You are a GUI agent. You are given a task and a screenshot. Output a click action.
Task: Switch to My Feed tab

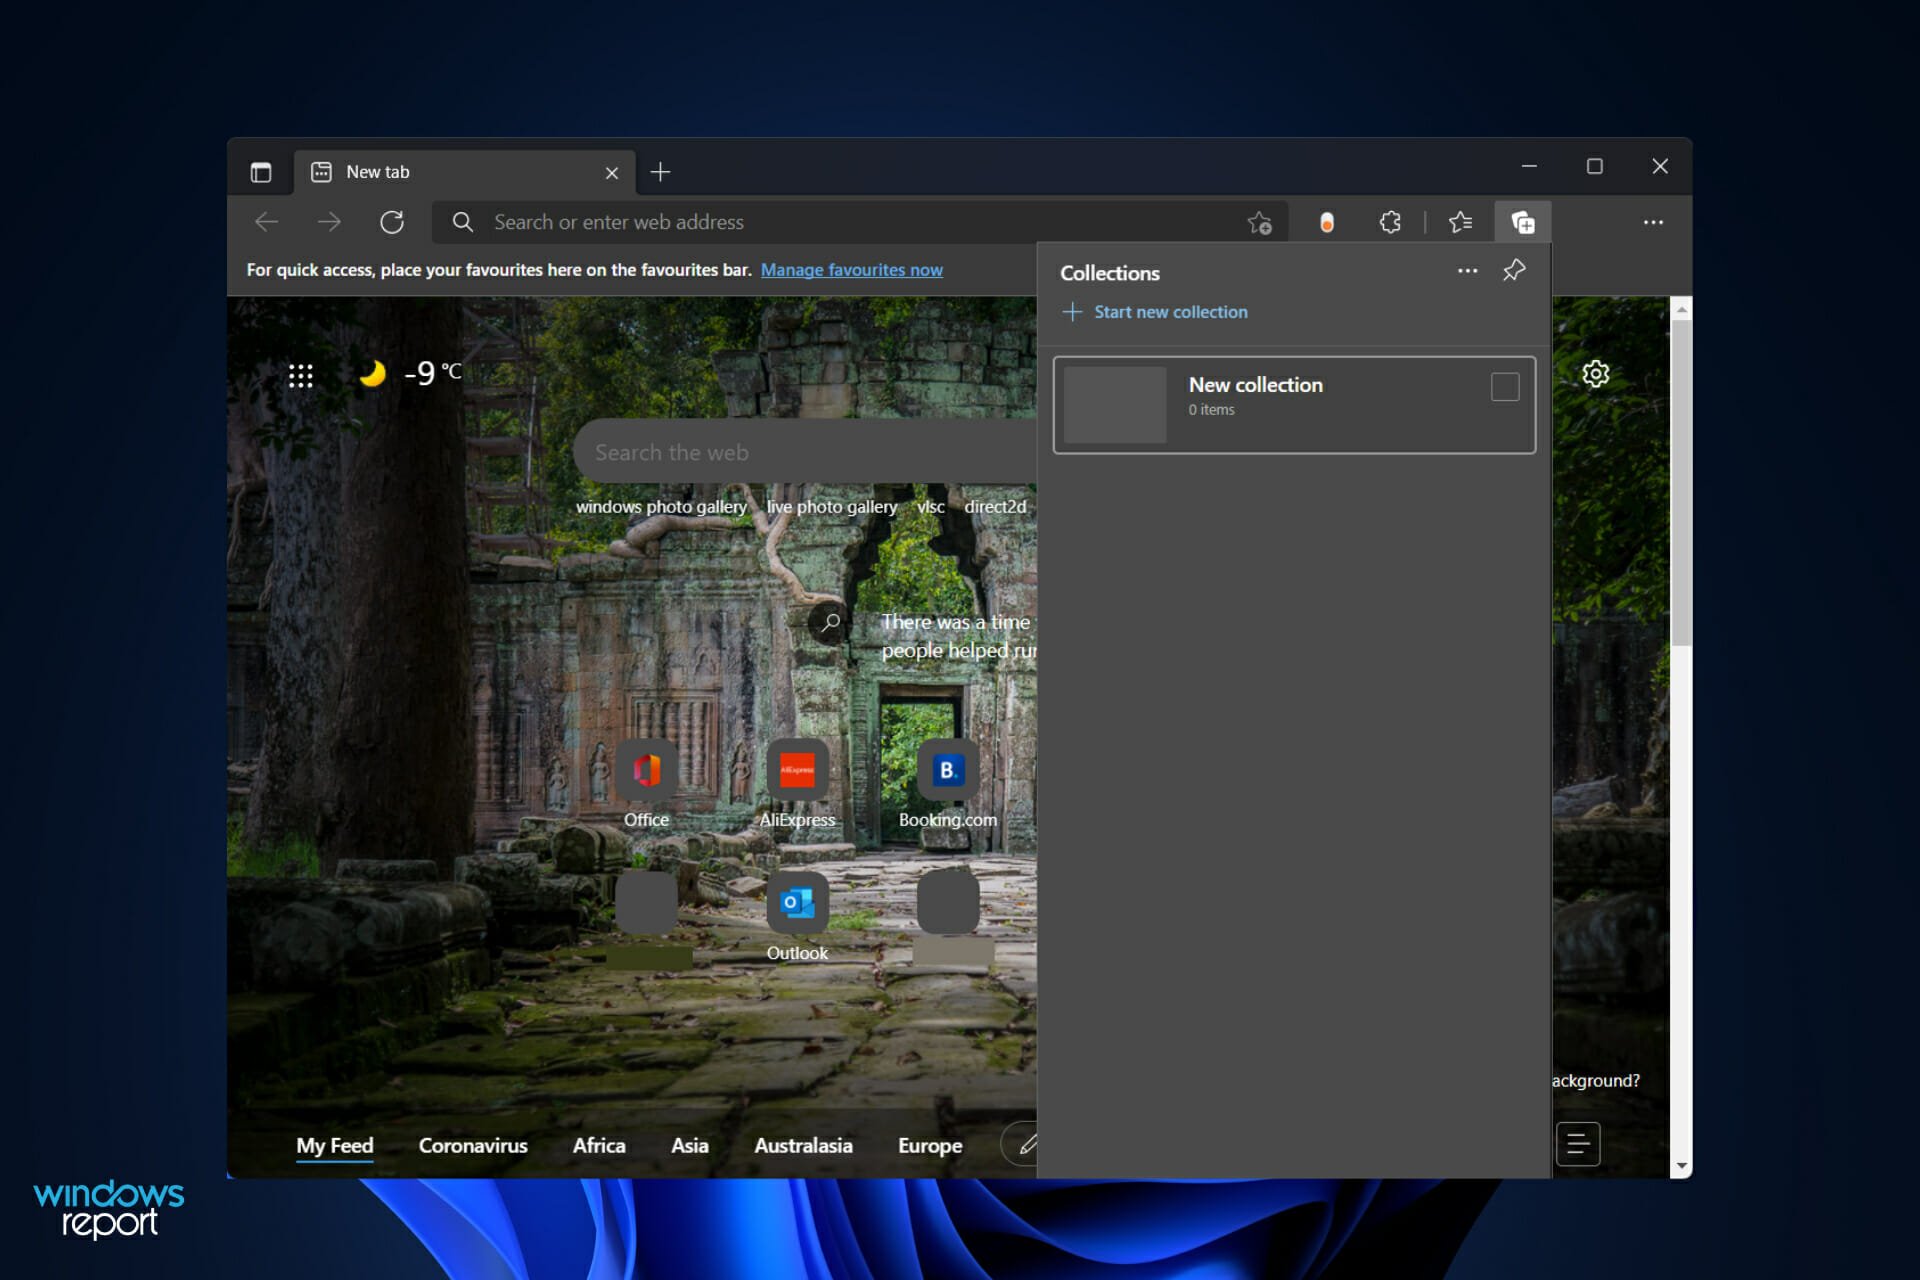coord(335,1146)
